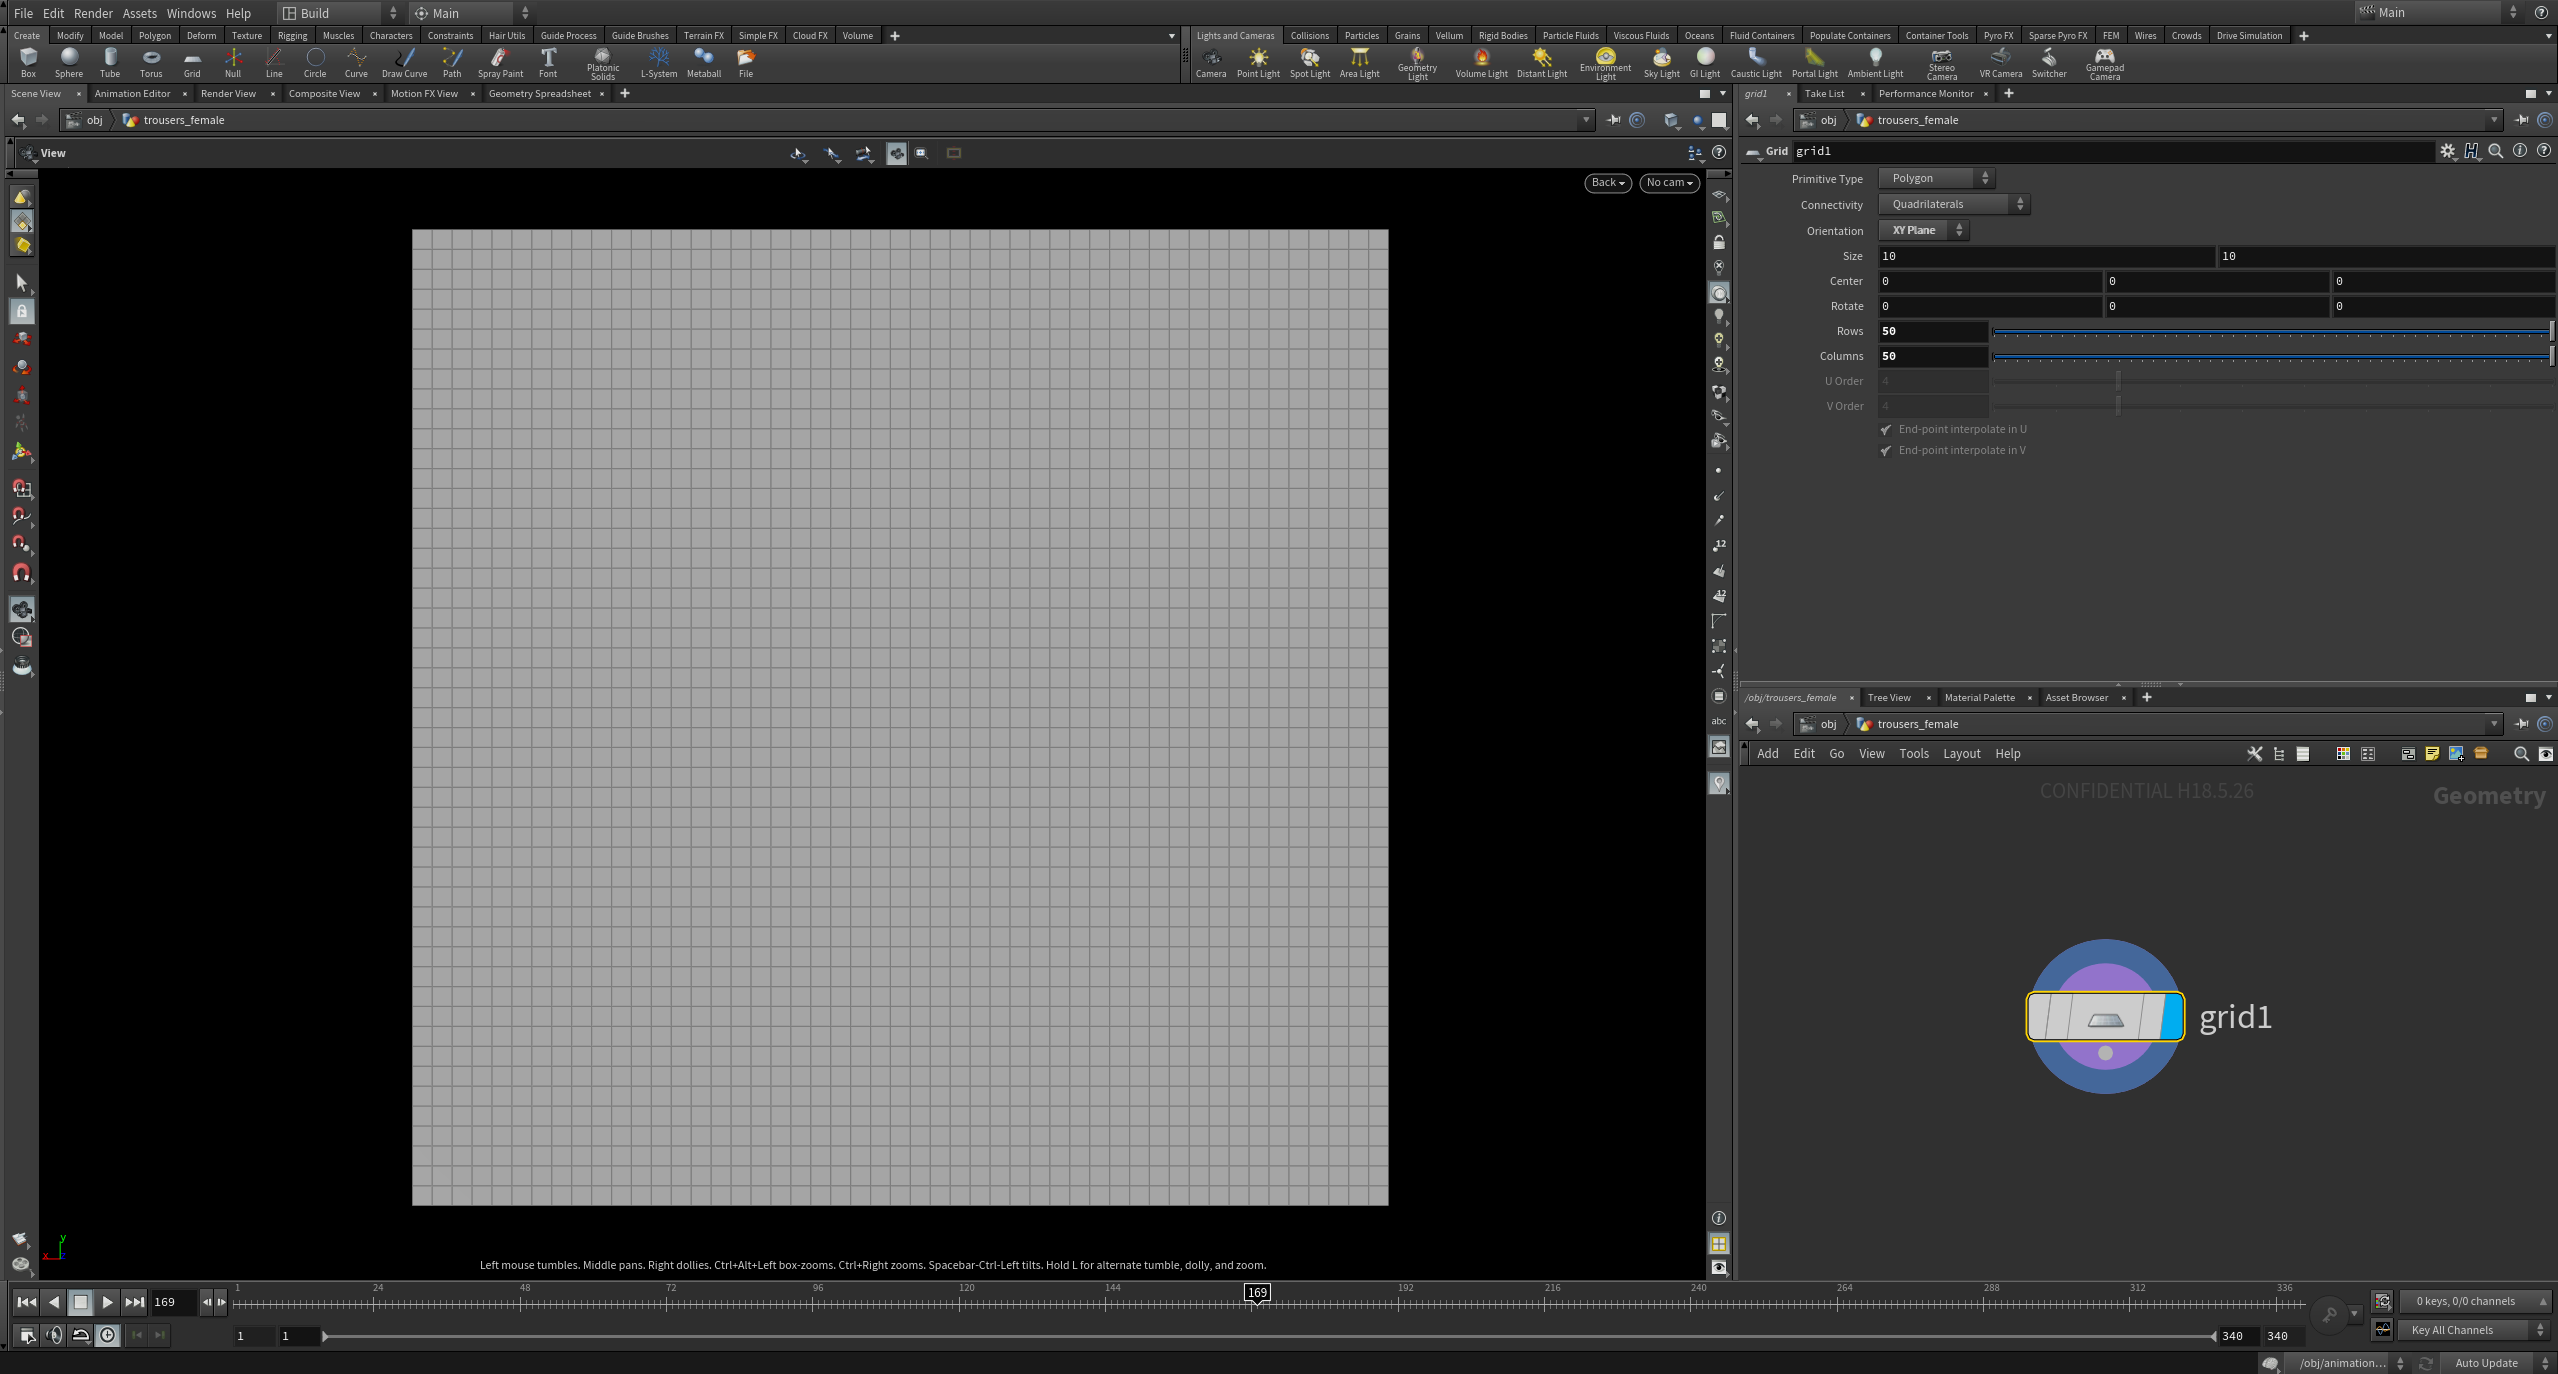
Task: Add an Environment Light from the shelf
Action: [x=1604, y=63]
